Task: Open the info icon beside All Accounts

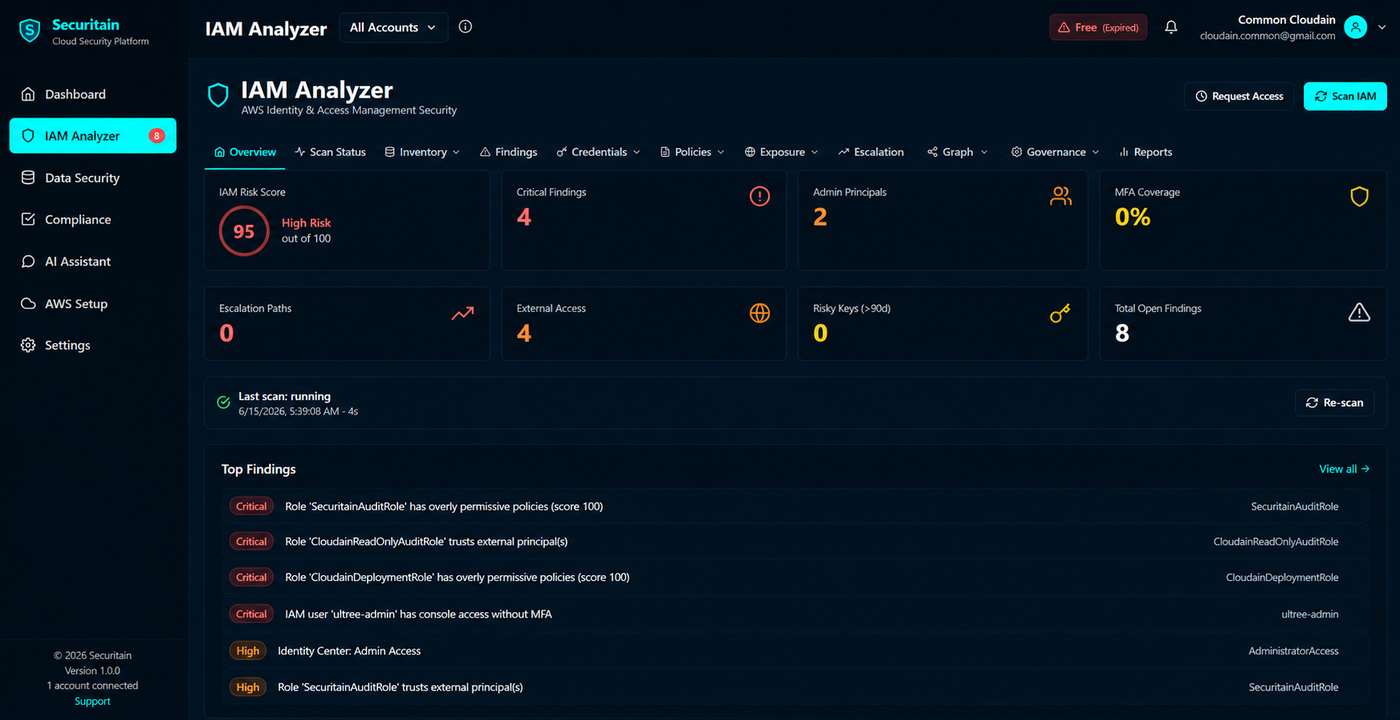Action: pos(465,27)
